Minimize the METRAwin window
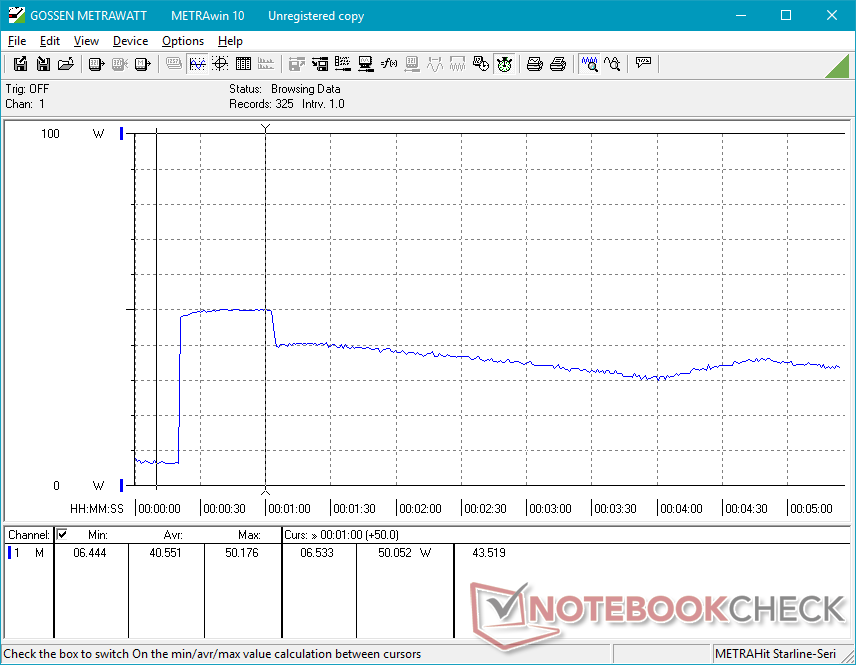The width and height of the screenshot is (856, 665). point(741,15)
